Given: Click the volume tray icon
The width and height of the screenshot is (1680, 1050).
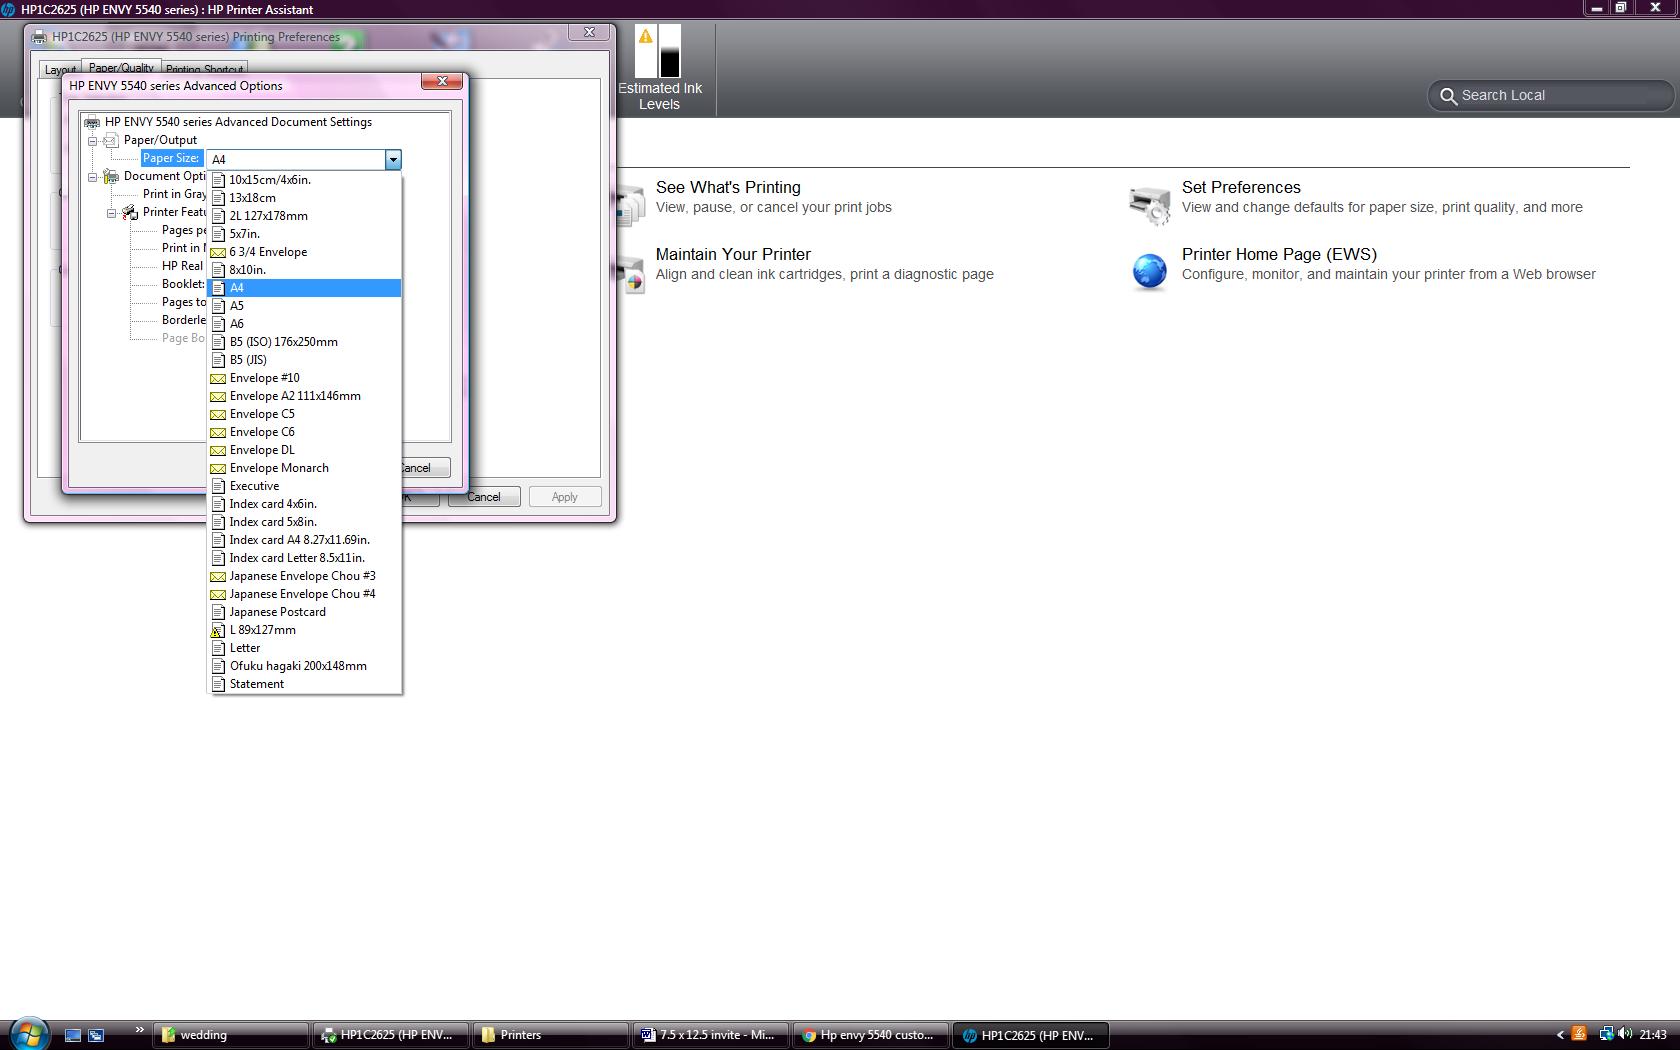Looking at the screenshot, I should click(x=1625, y=1034).
